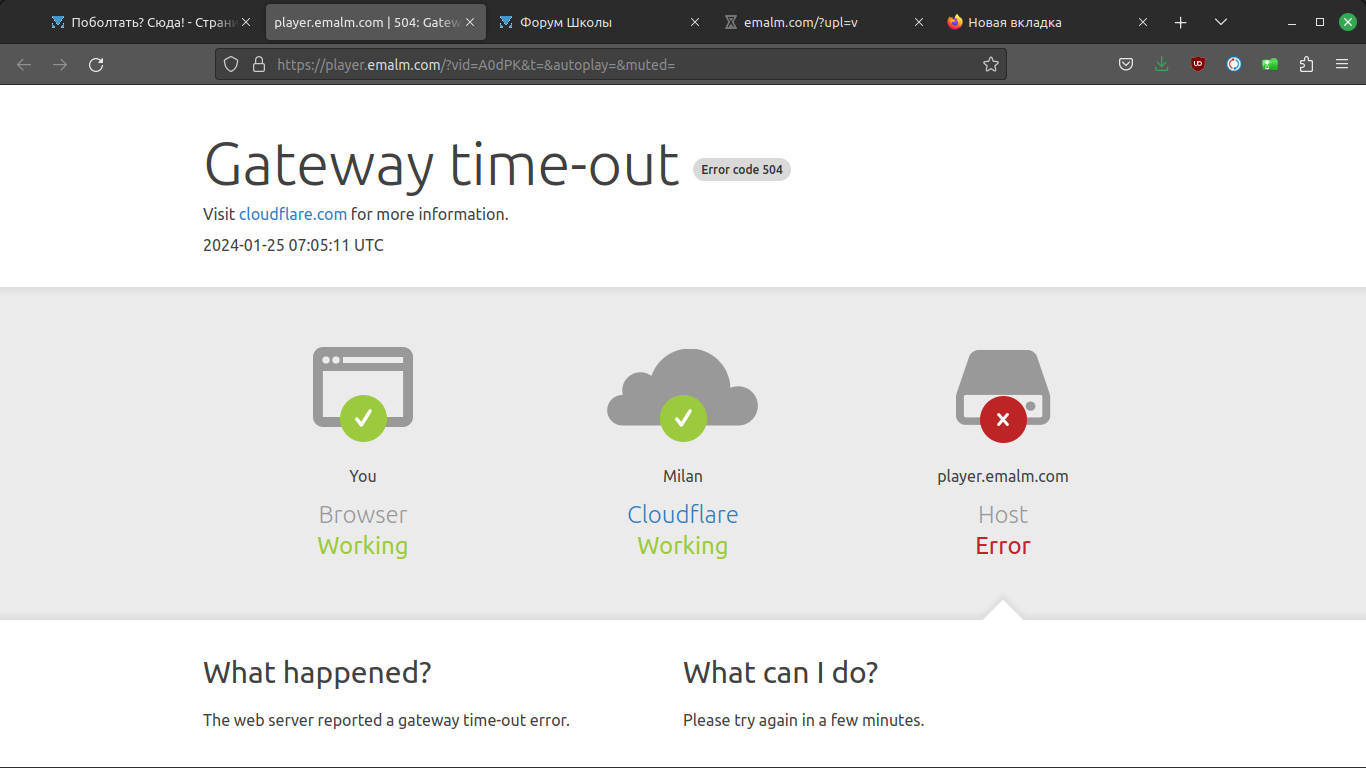Close the Firefox window
The image size is (1366, 768).
[x=1348, y=22]
